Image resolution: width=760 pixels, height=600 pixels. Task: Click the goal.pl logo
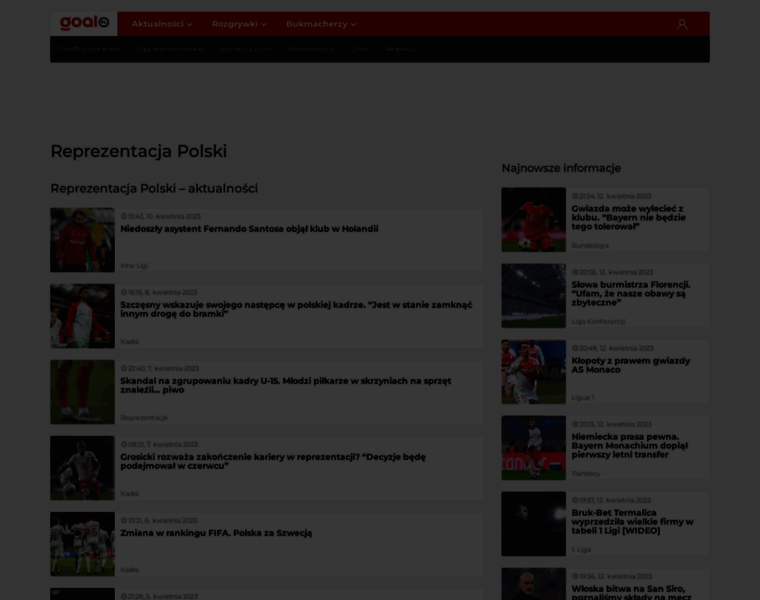click(x=84, y=23)
